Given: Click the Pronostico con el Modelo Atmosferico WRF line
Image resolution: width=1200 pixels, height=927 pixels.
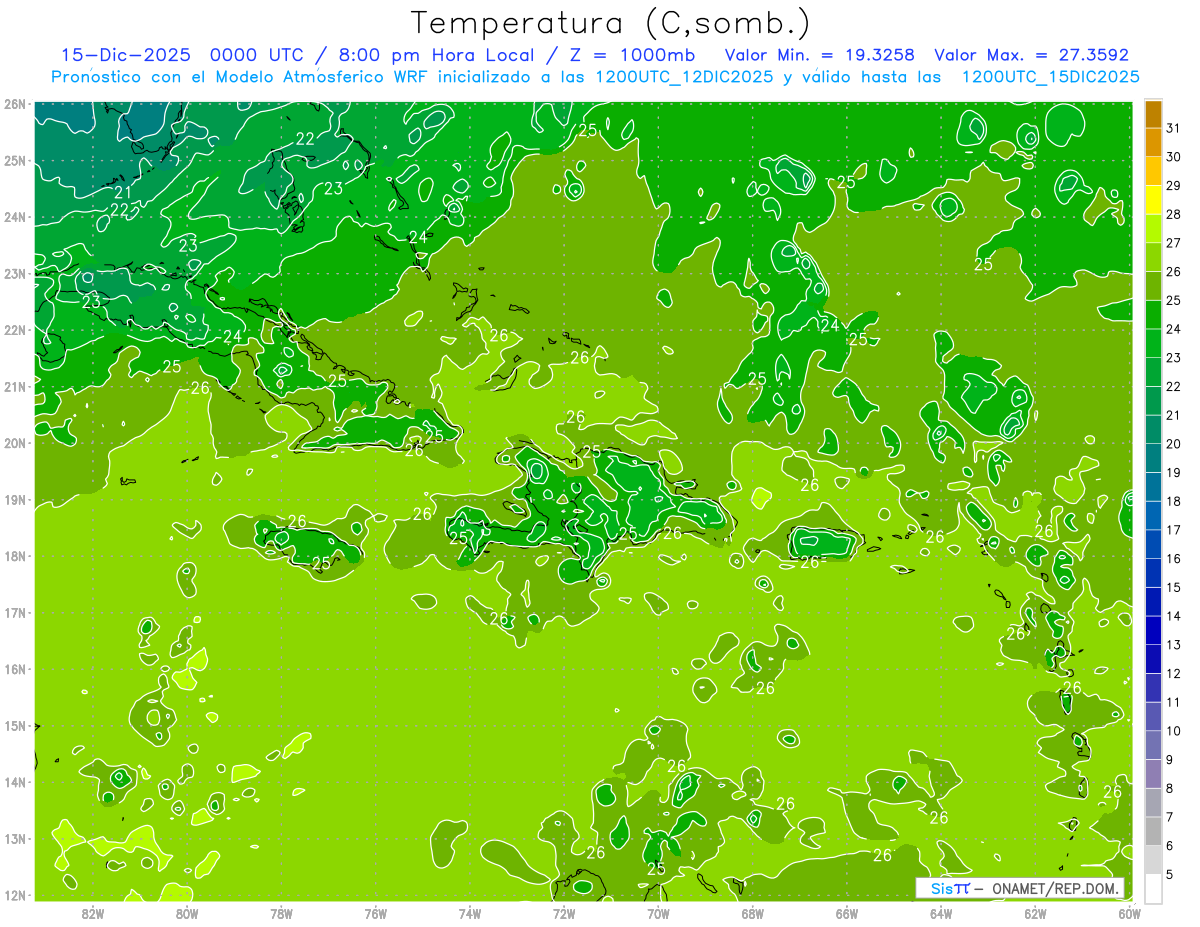Looking at the screenshot, I should click(595, 77).
